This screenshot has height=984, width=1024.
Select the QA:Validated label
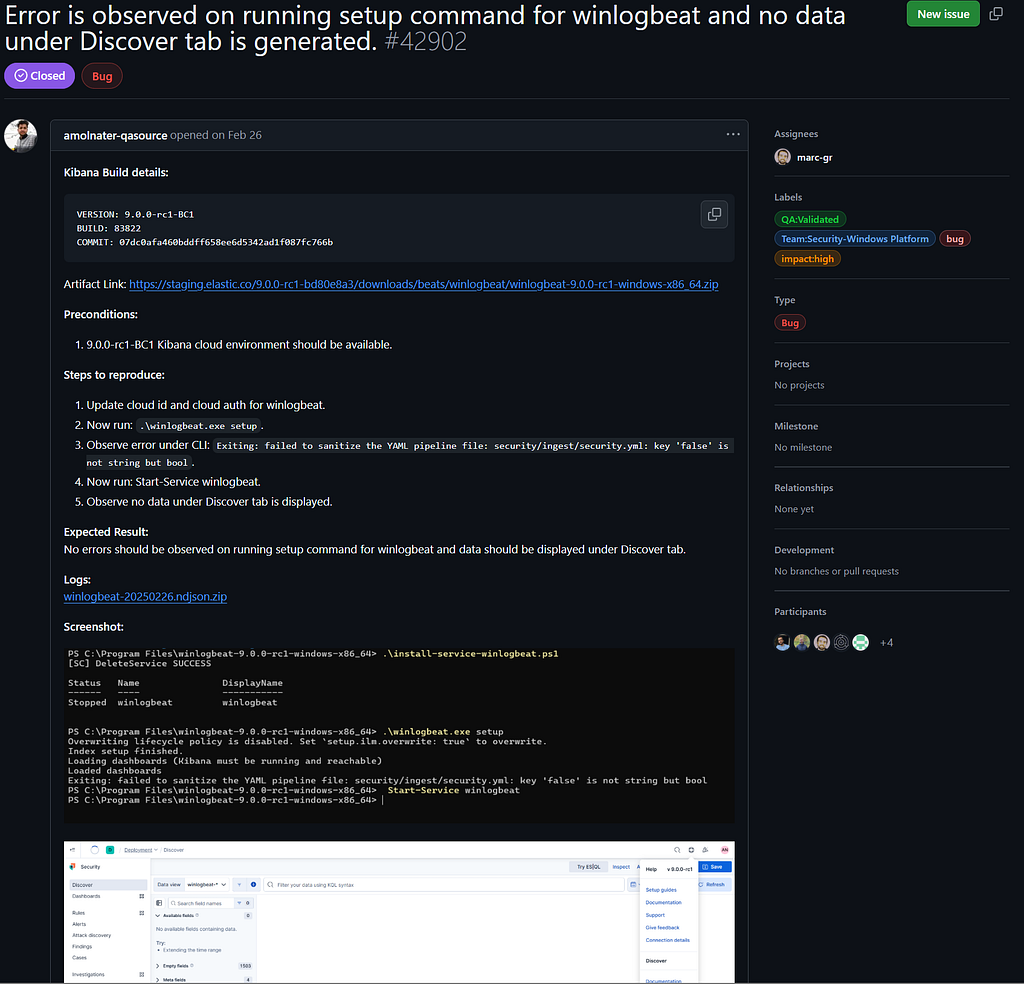pos(810,219)
